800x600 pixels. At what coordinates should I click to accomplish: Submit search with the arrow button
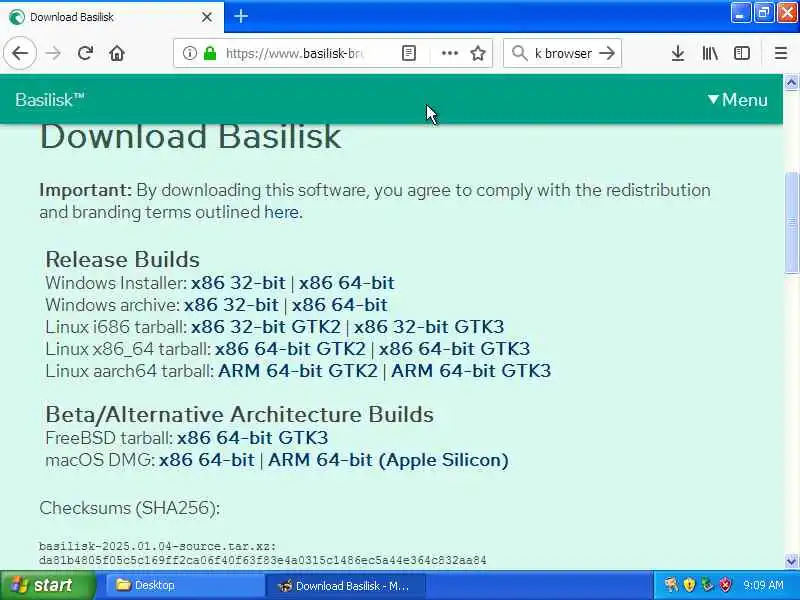(x=607, y=53)
